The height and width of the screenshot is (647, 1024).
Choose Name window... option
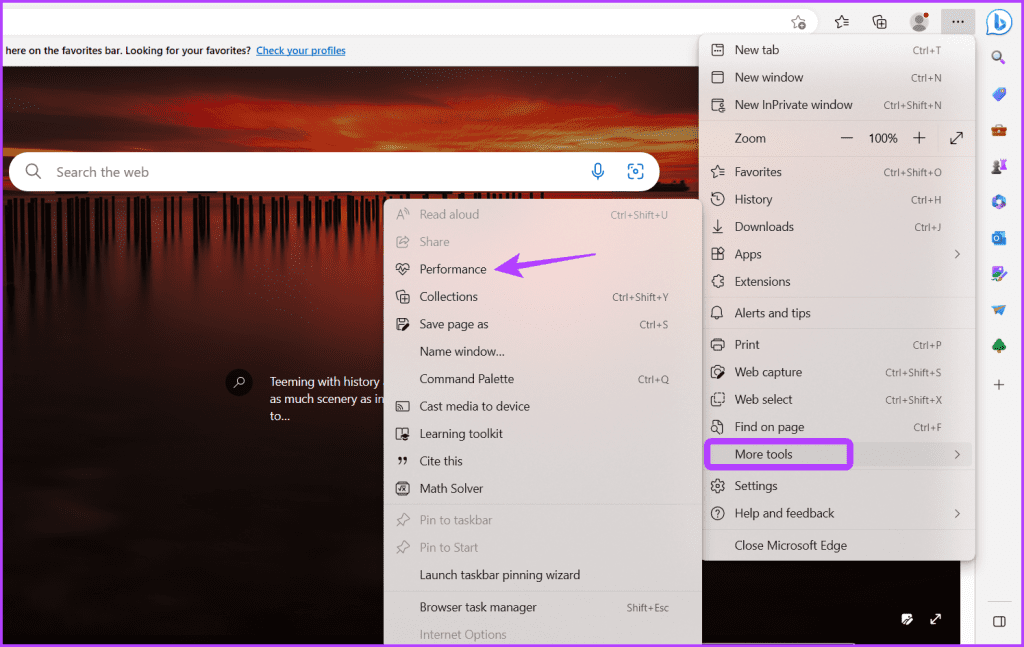(x=543, y=351)
